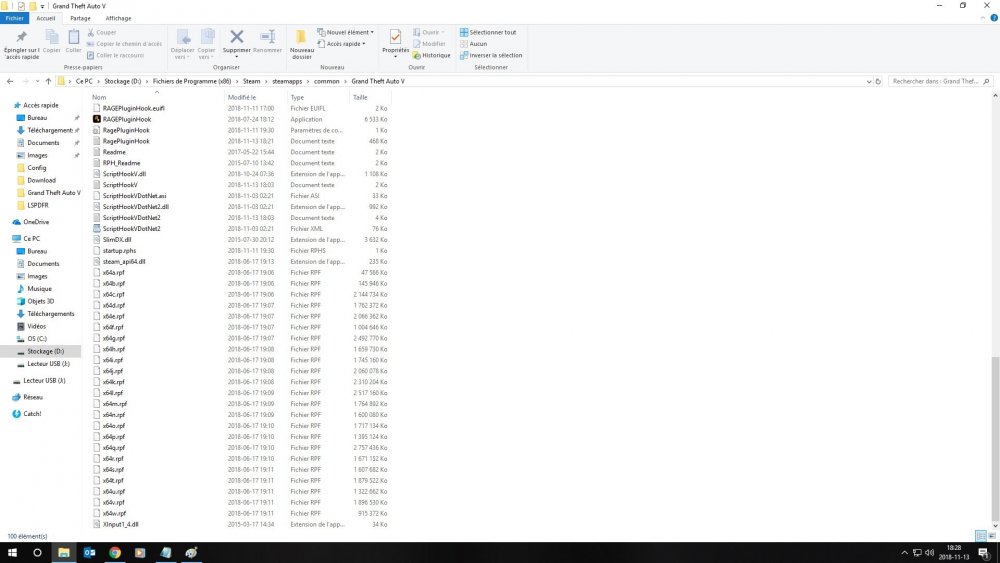Click Coller le raccourci
Viewport: 1000px width, 563px height.
click(115, 55)
